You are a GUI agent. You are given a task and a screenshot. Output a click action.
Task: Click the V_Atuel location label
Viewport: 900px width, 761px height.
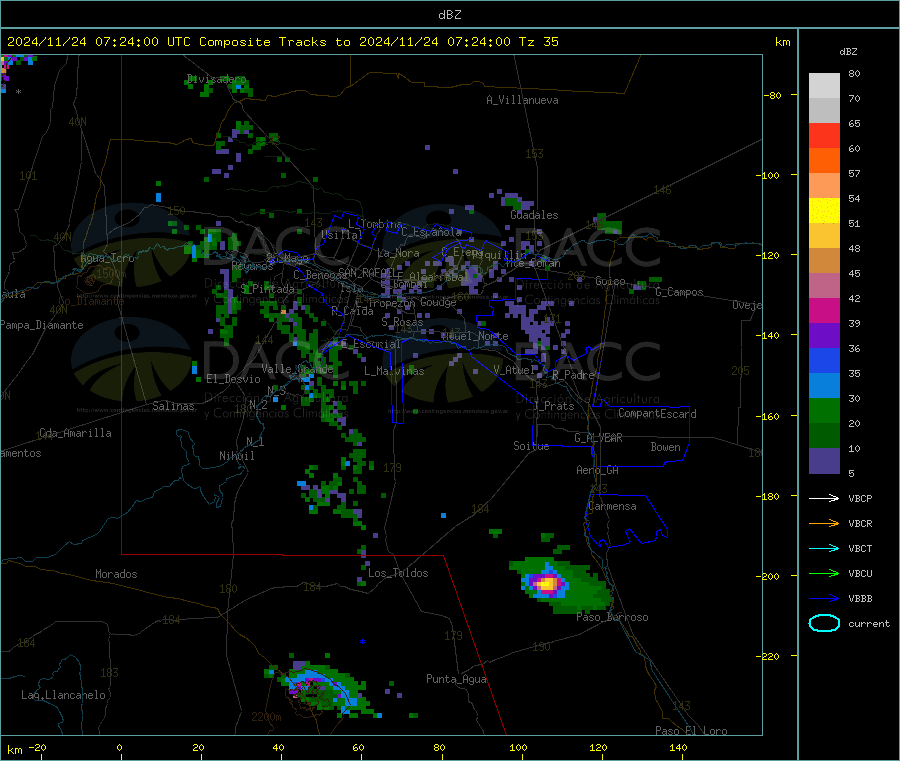(x=514, y=370)
